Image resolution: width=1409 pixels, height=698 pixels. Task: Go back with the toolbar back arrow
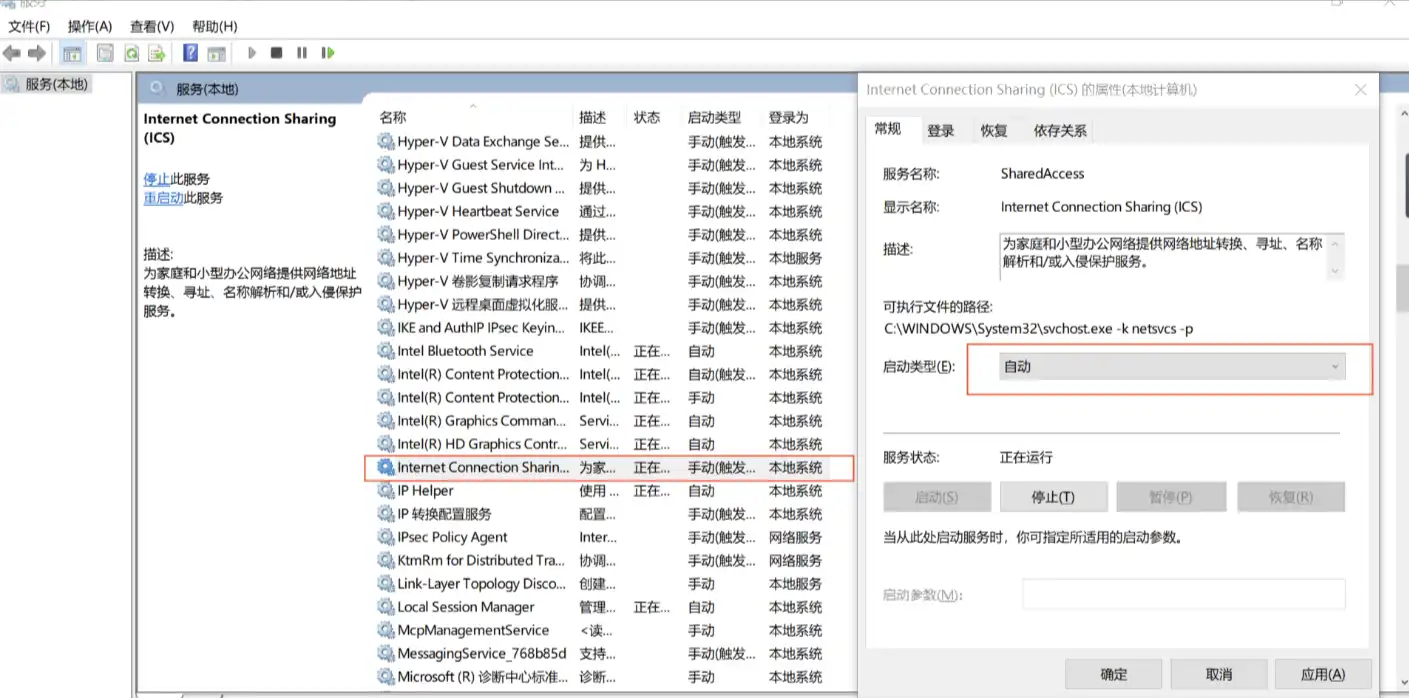pos(12,53)
